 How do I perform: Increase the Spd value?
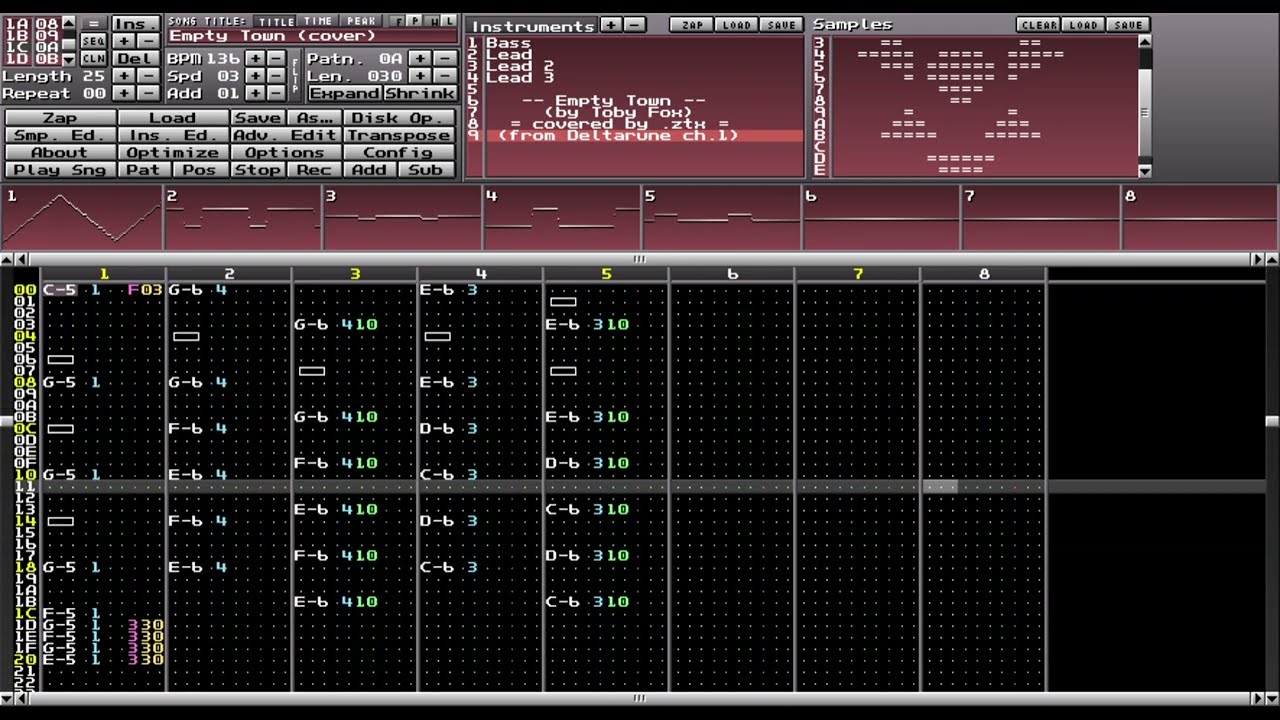[254, 76]
